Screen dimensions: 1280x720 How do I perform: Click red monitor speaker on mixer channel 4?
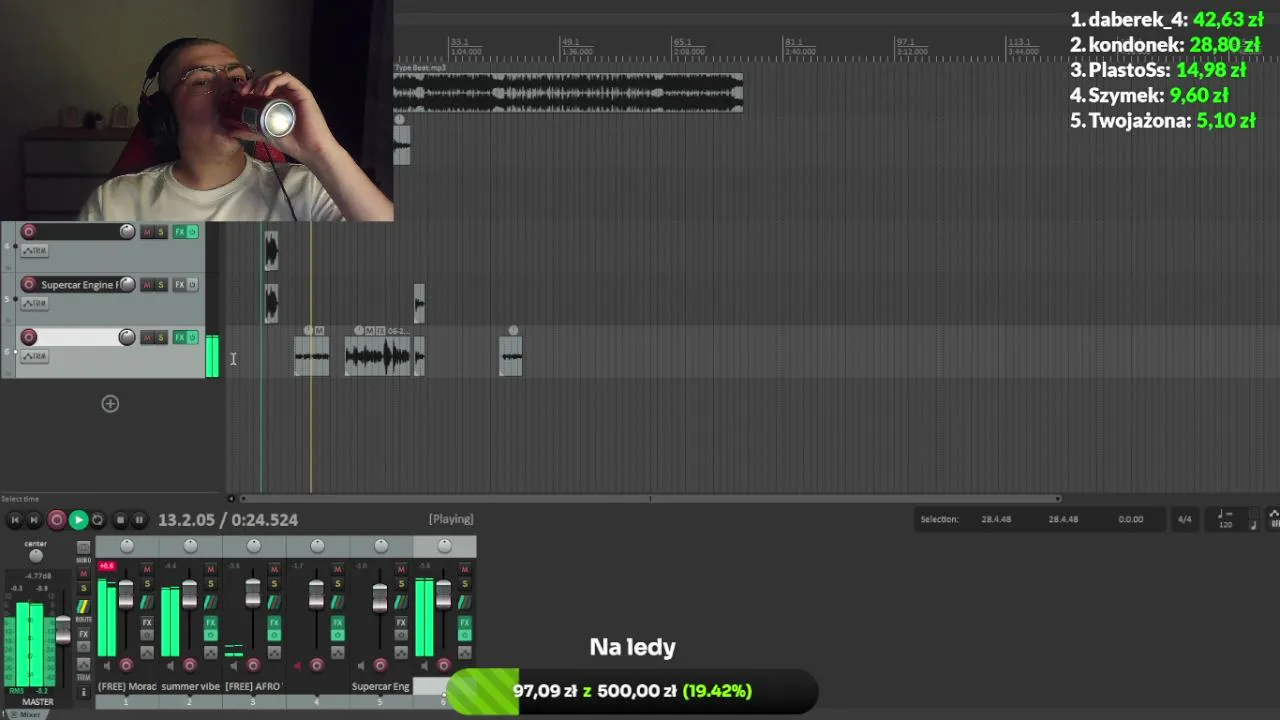[297, 665]
